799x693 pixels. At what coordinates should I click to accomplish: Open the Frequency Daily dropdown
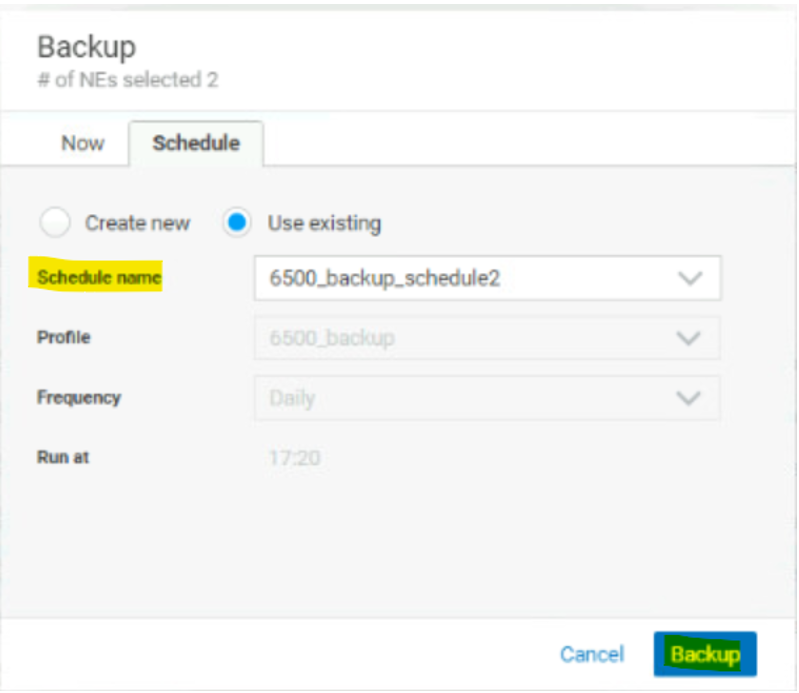(x=487, y=398)
